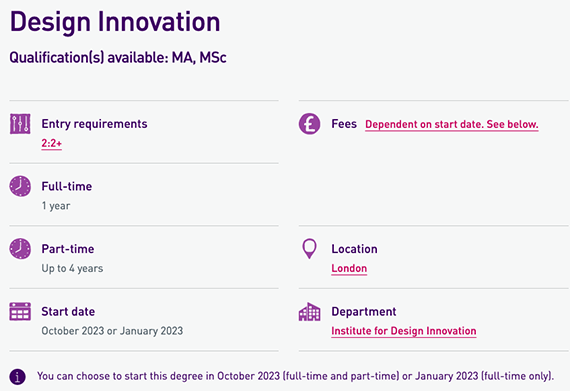Visit the Institute for Design Innovation link
The height and width of the screenshot is (391, 570).
coord(404,331)
